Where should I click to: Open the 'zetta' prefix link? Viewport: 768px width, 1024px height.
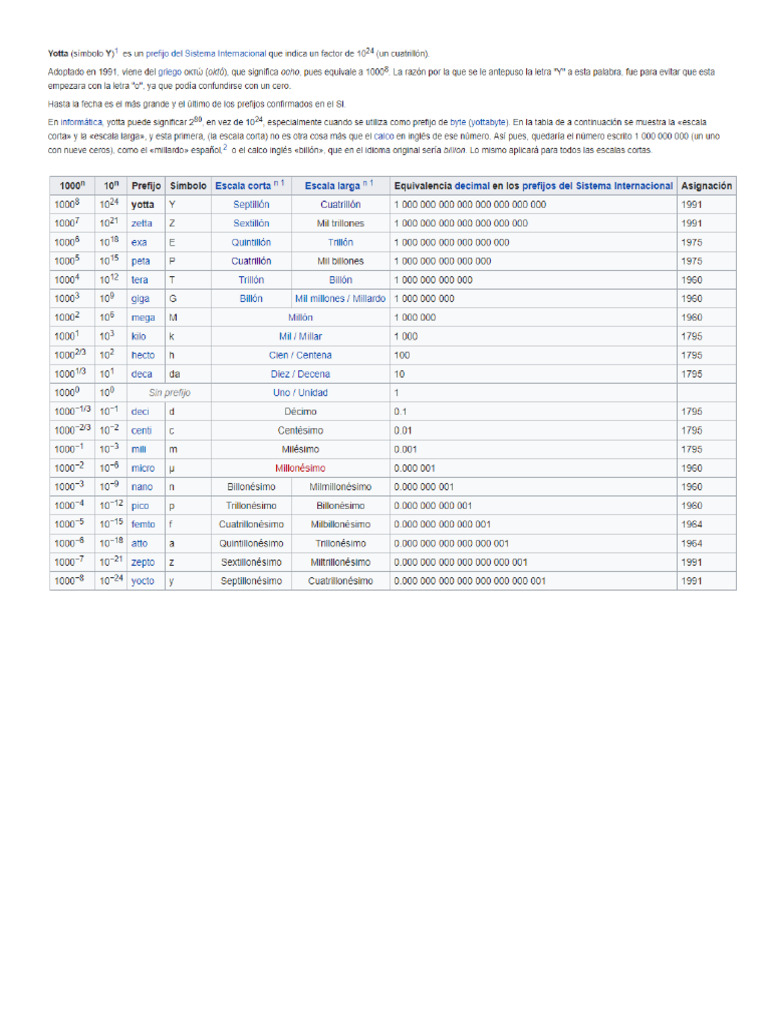click(142, 223)
